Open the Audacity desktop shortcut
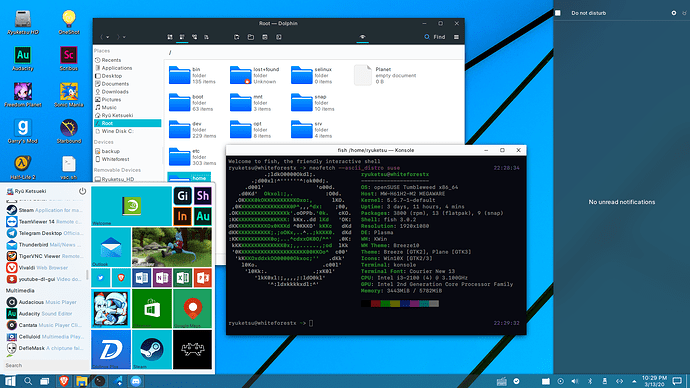This screenshot has width=690, height=388. point(22,58)
